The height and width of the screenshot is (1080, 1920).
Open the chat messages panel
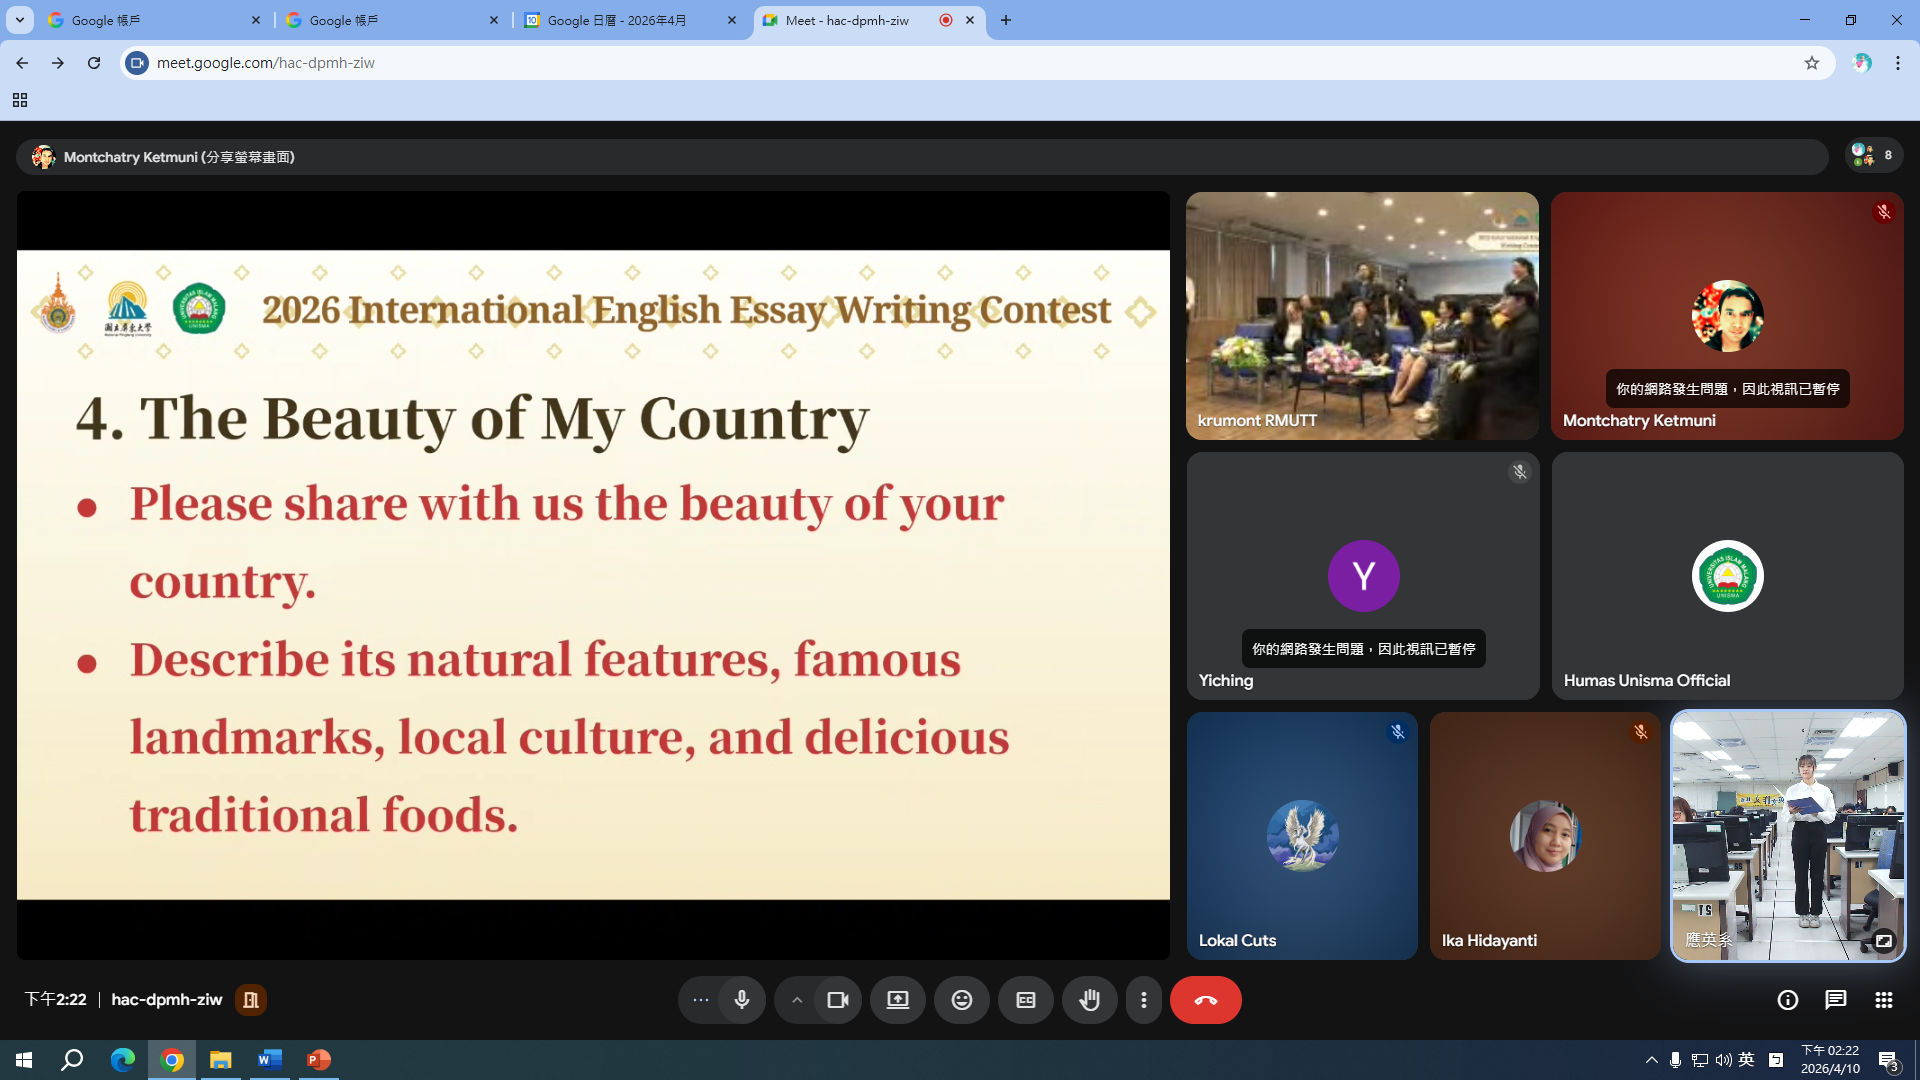(1835, 1000)
